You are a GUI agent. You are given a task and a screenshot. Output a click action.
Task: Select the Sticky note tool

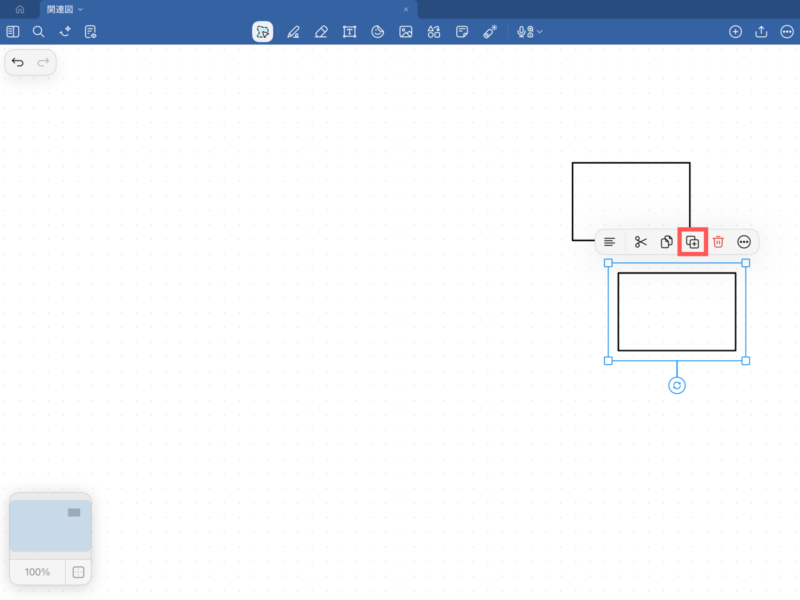[462, 32]
